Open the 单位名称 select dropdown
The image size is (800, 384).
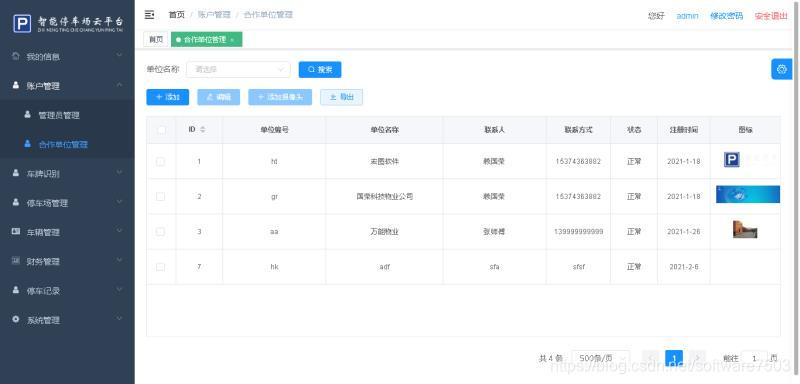(x=238, y=69)
